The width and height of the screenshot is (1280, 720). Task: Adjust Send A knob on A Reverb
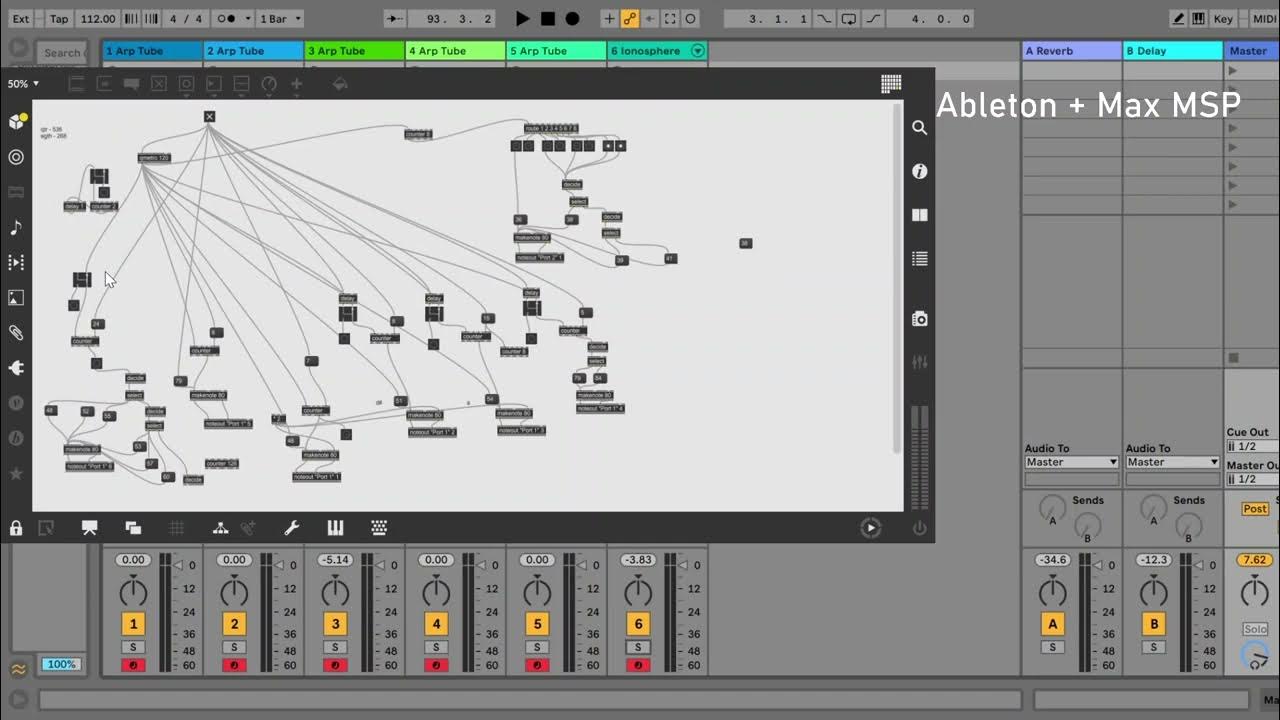(1052, 508)
